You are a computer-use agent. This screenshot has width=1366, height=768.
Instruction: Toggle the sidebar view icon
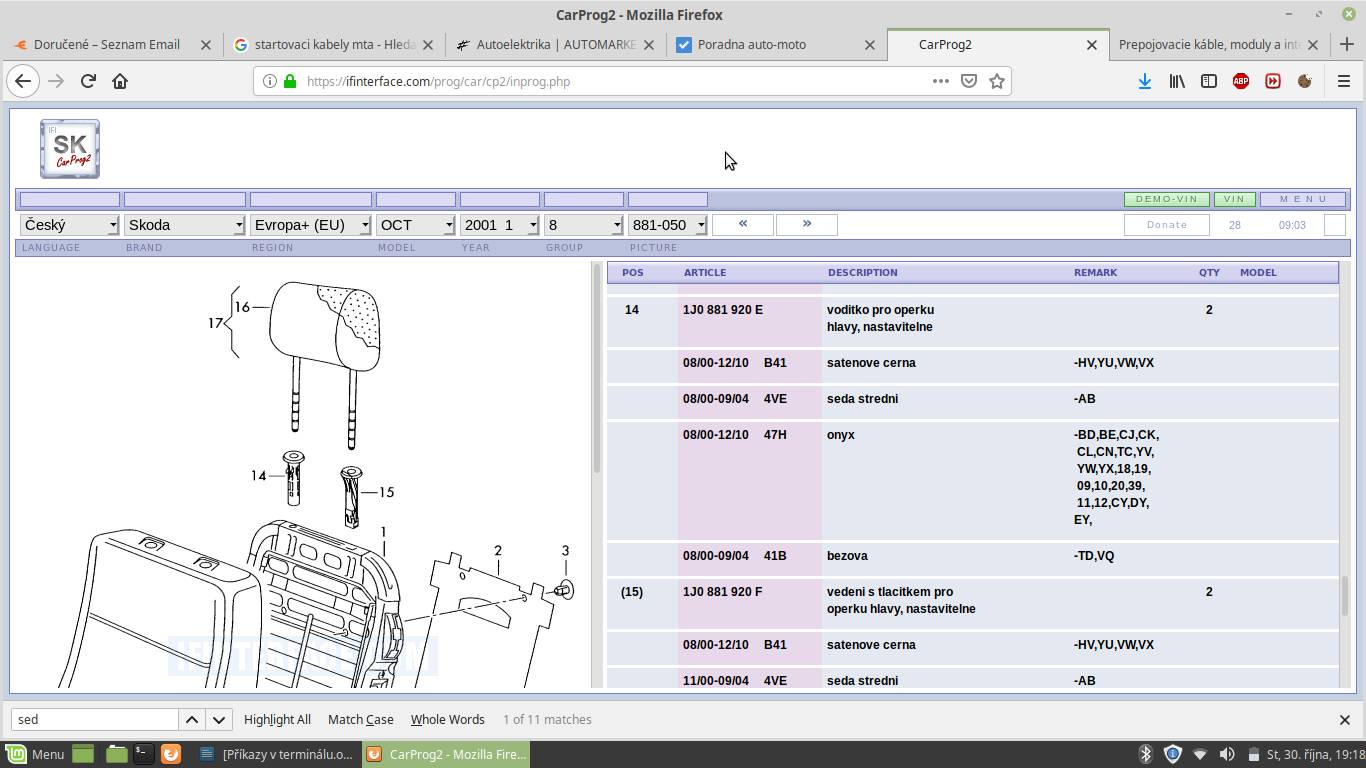(1209, 81)
